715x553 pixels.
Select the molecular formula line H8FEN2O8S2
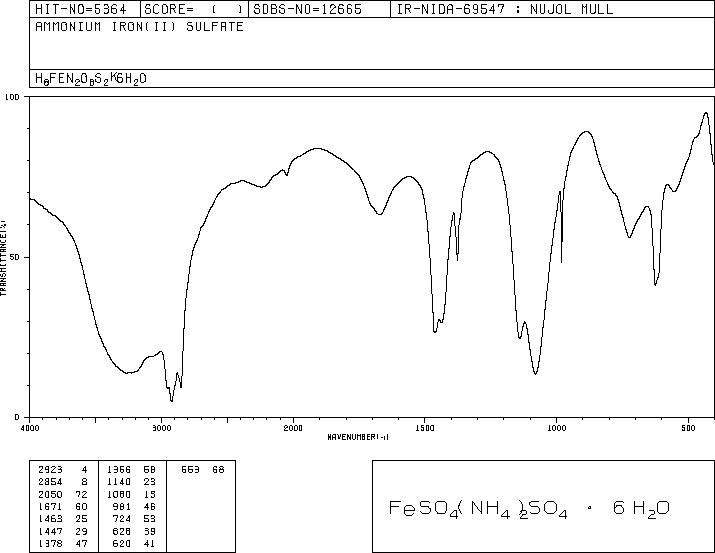coord(91,79)
